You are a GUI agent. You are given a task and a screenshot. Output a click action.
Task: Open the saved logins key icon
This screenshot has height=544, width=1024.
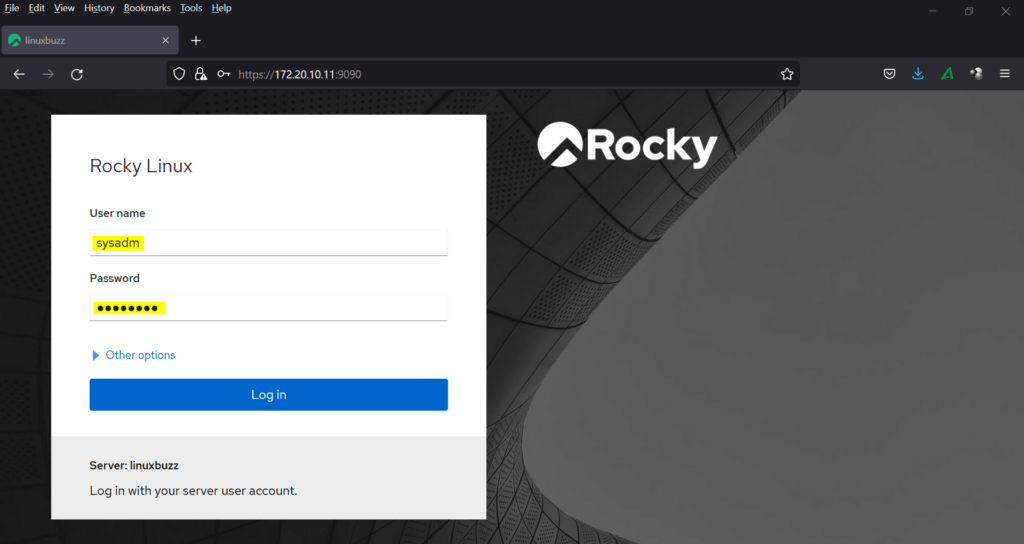223,74
